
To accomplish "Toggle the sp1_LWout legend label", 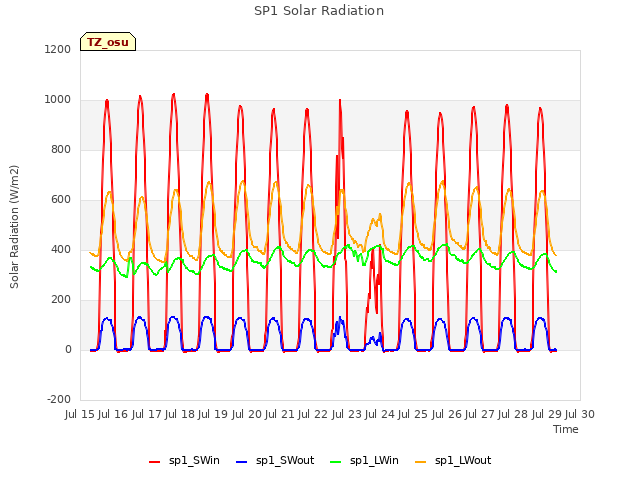I will (x=463, y=461).
